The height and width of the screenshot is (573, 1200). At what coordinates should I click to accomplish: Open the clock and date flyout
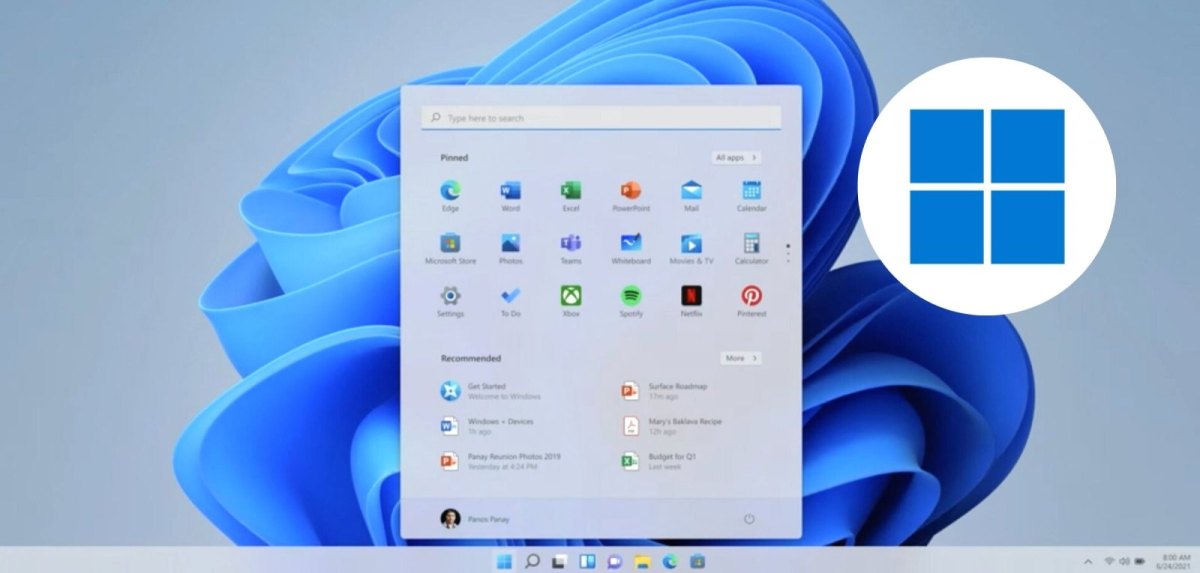point(1176,561)
